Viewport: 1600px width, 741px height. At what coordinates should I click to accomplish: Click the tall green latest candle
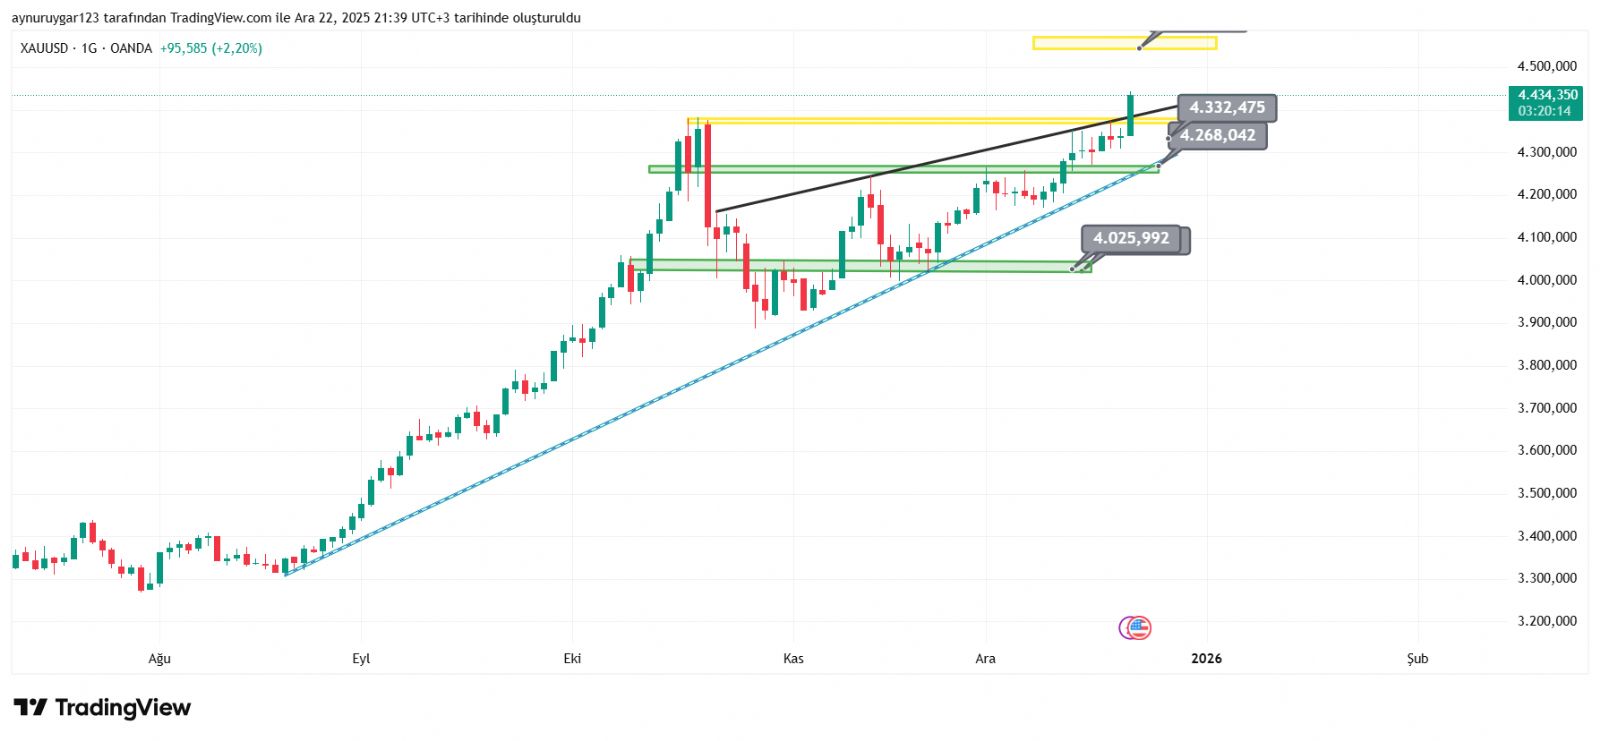tap(1130, 115)
